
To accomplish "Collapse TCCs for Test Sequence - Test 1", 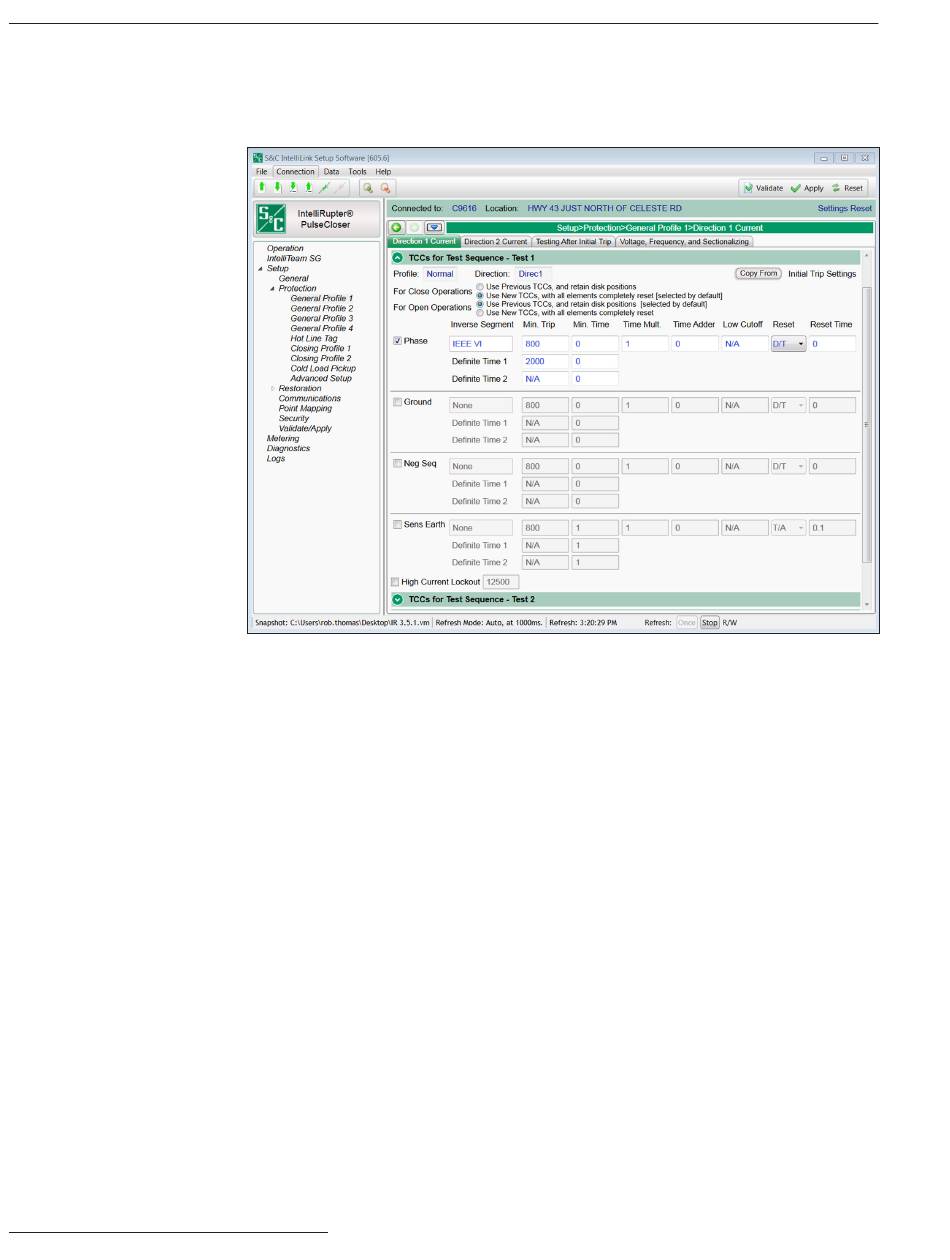I will pyautogui.click(x=398, y=258).
